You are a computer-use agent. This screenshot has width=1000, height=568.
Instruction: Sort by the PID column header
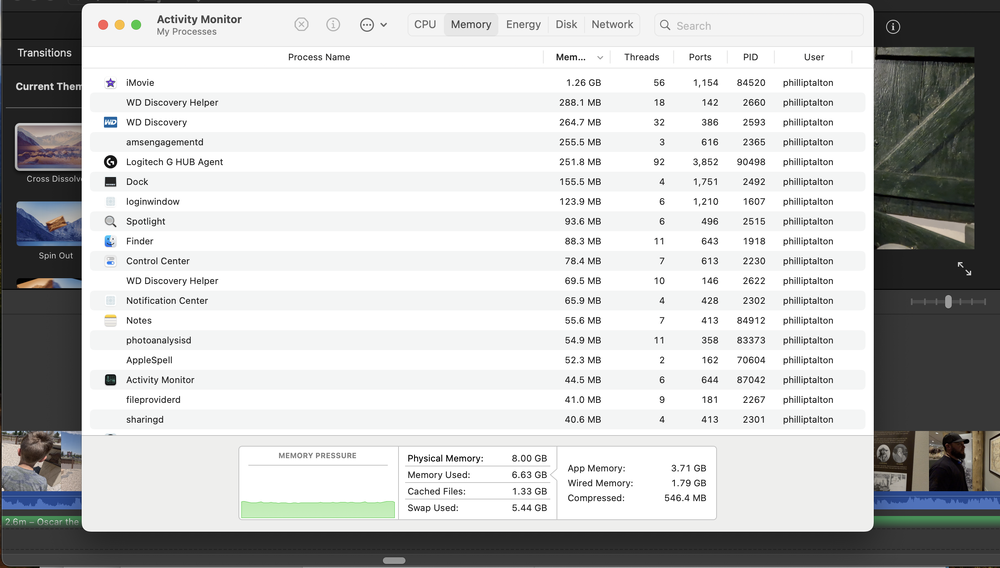(x=751, y=57)
